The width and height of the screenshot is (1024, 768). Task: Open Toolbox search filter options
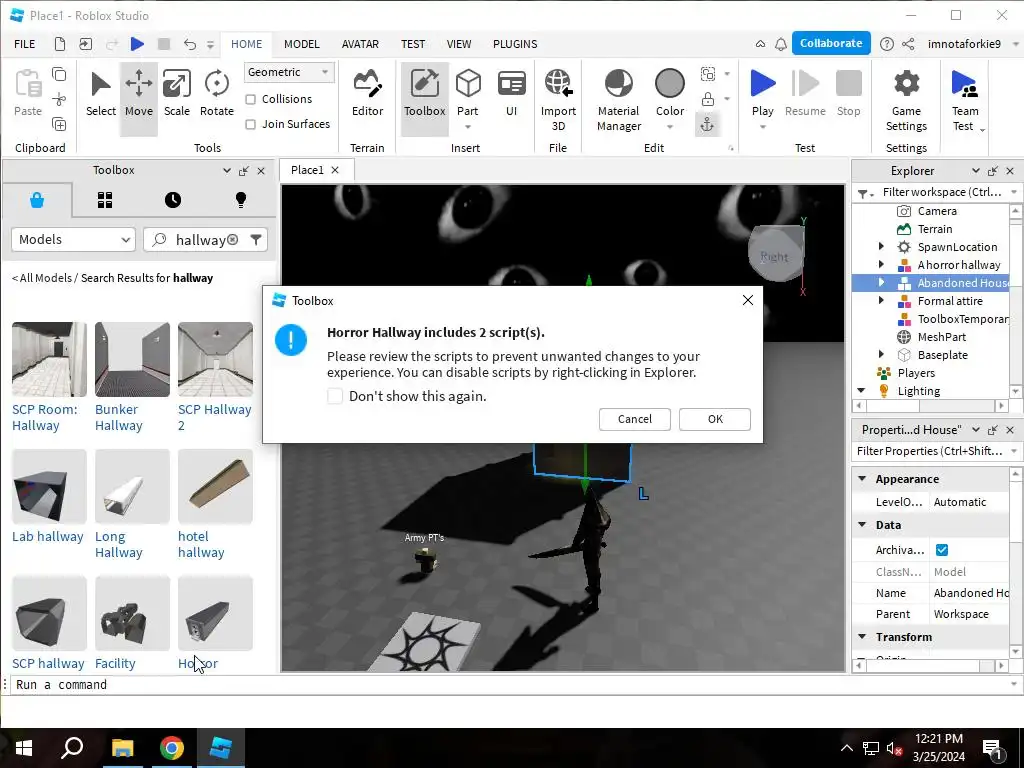[x=256, y=240]
